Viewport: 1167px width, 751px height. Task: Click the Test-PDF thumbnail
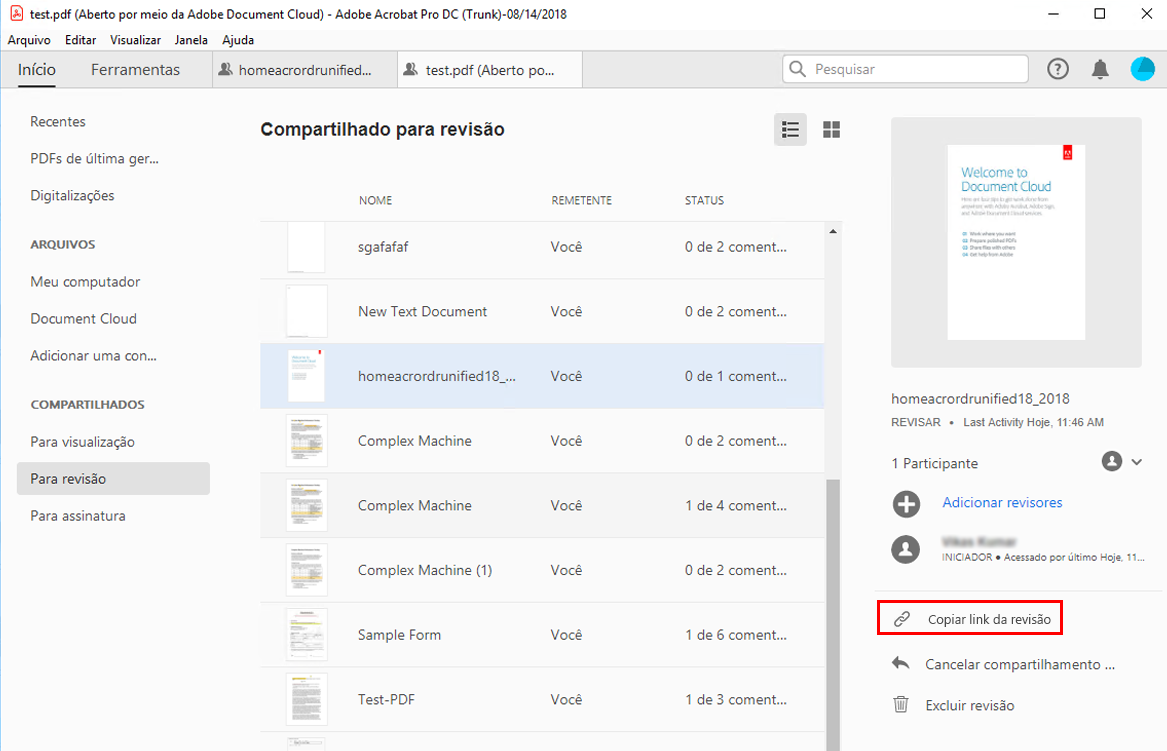[x=307, y=700]
